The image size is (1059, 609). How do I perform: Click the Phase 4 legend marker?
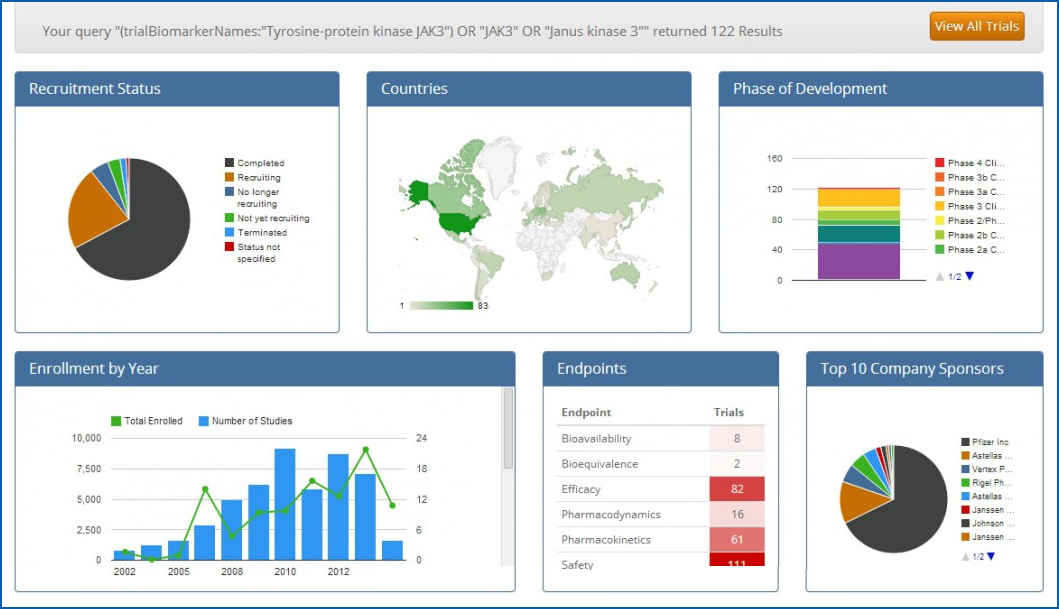pyautogui.click(x=940, y=163)
